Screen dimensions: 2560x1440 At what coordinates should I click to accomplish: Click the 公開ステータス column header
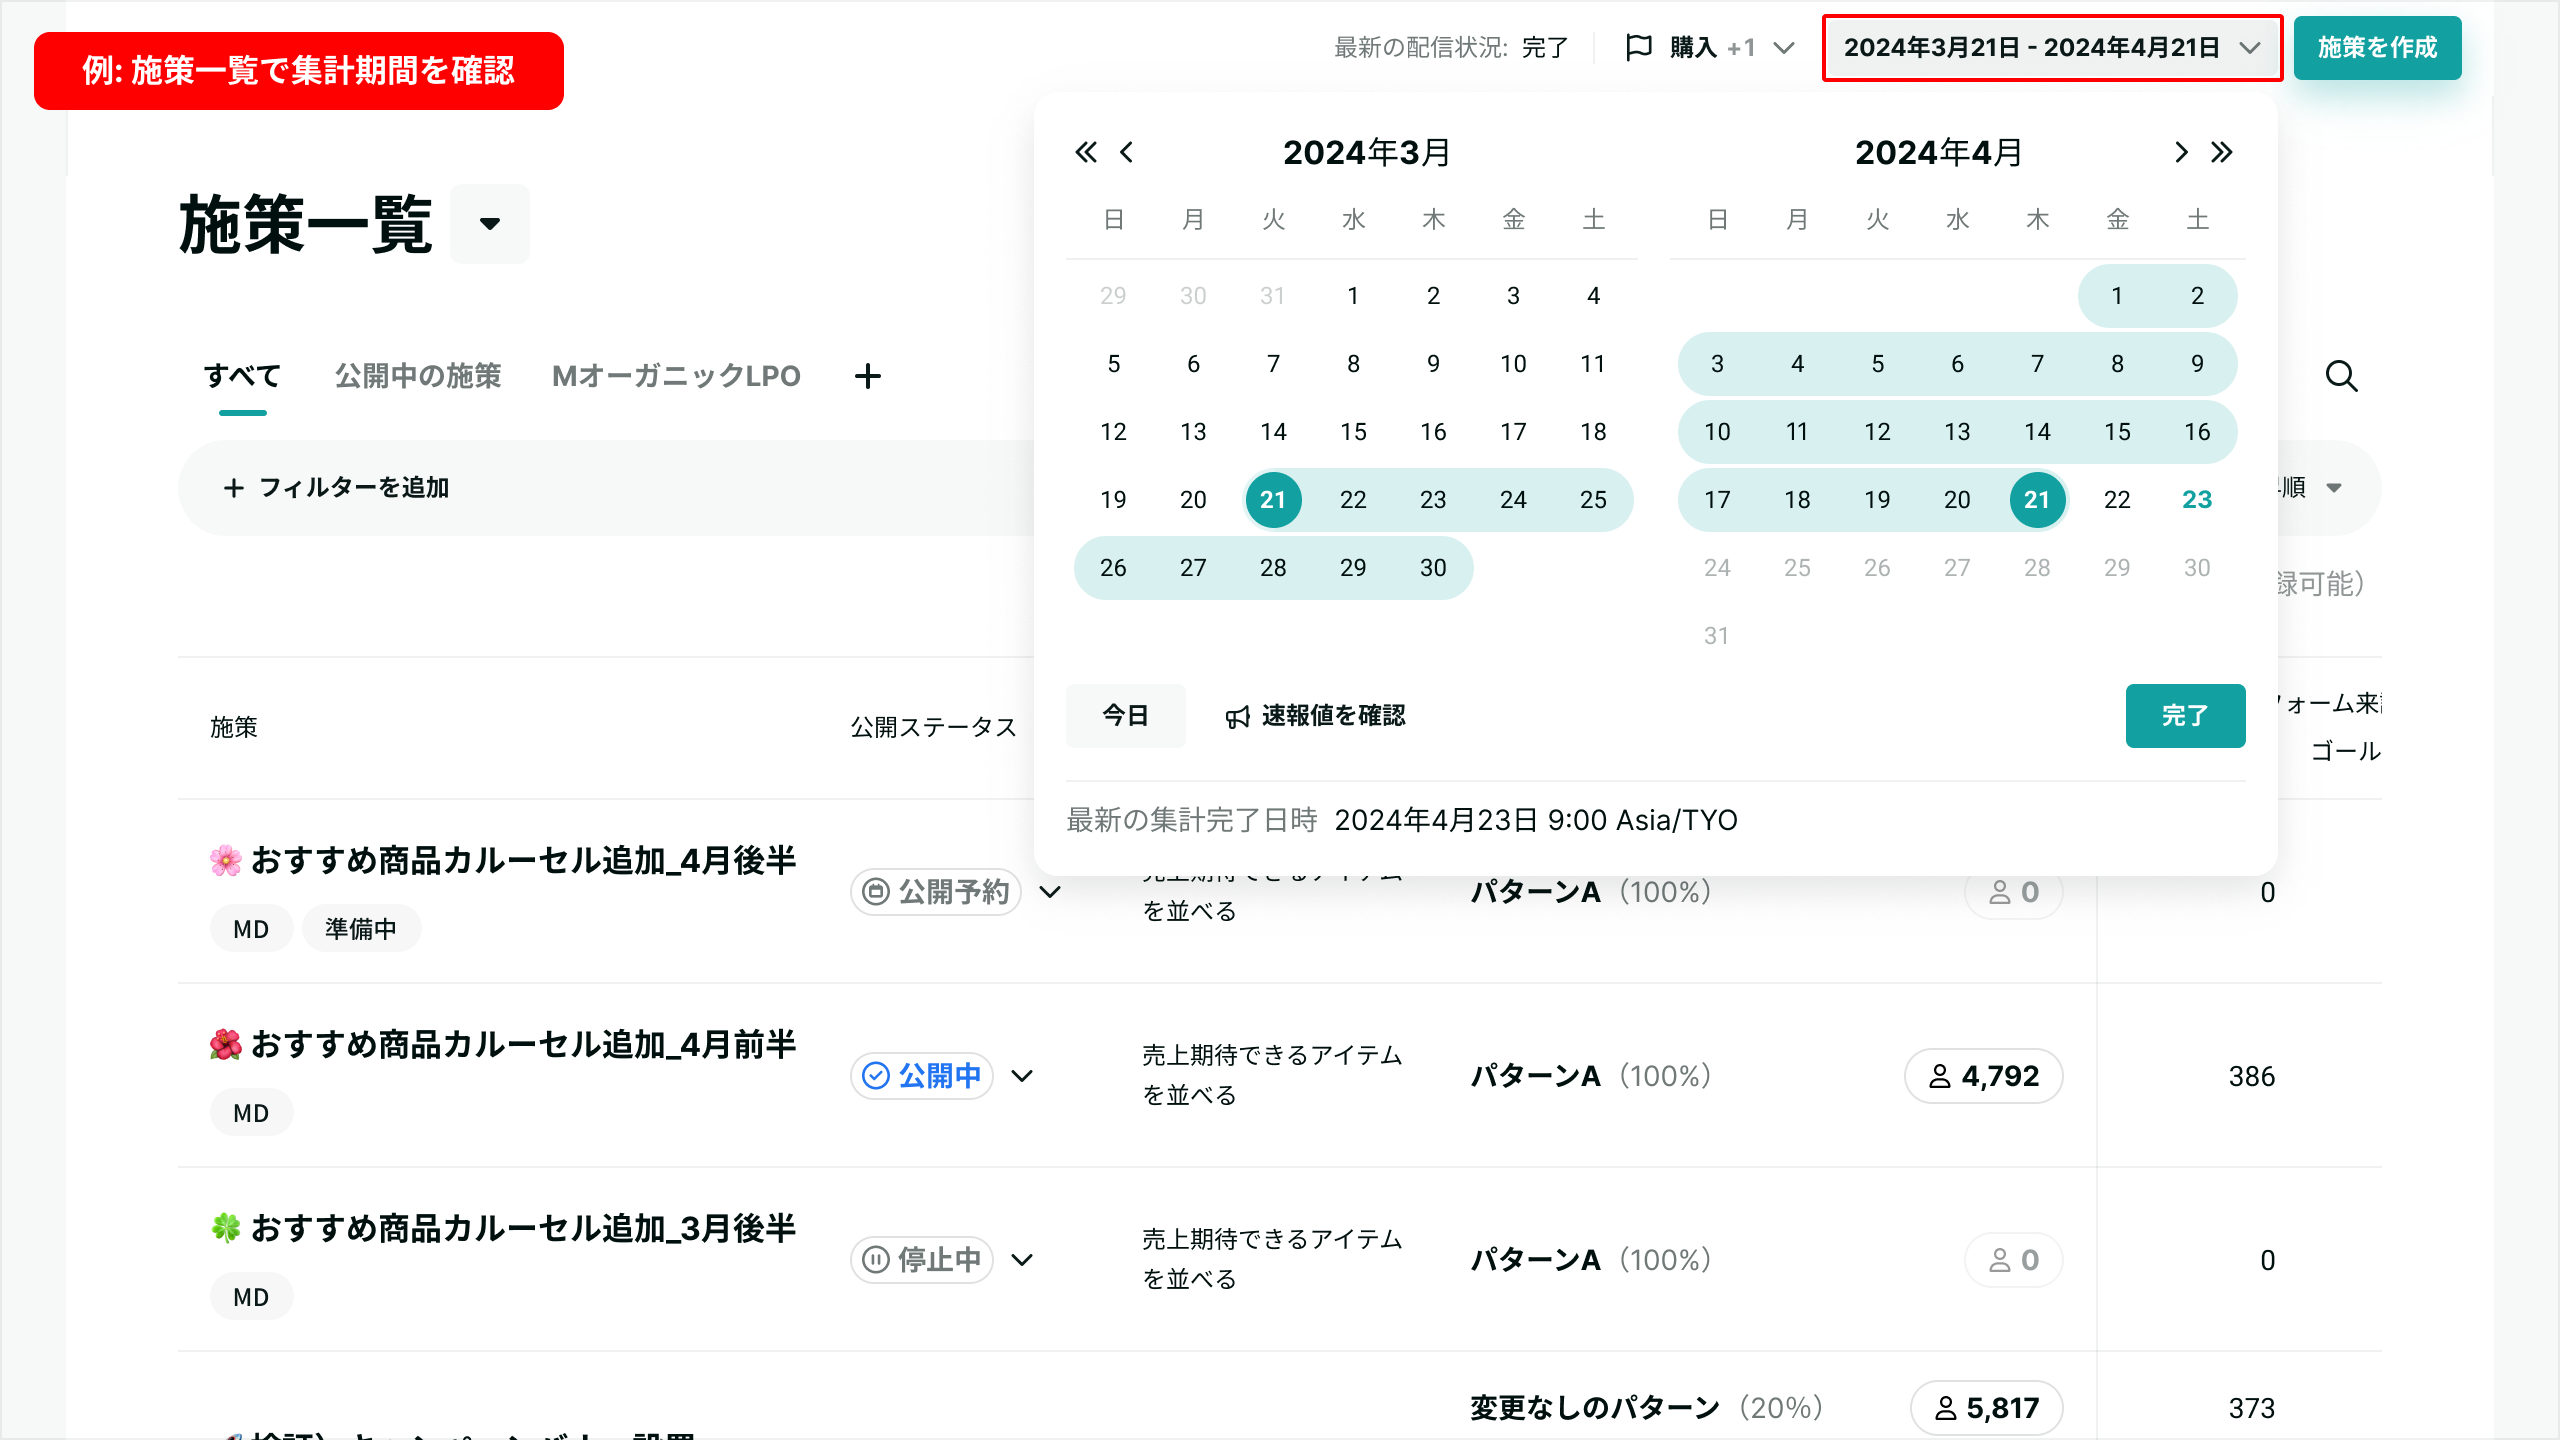click(933, 728)
